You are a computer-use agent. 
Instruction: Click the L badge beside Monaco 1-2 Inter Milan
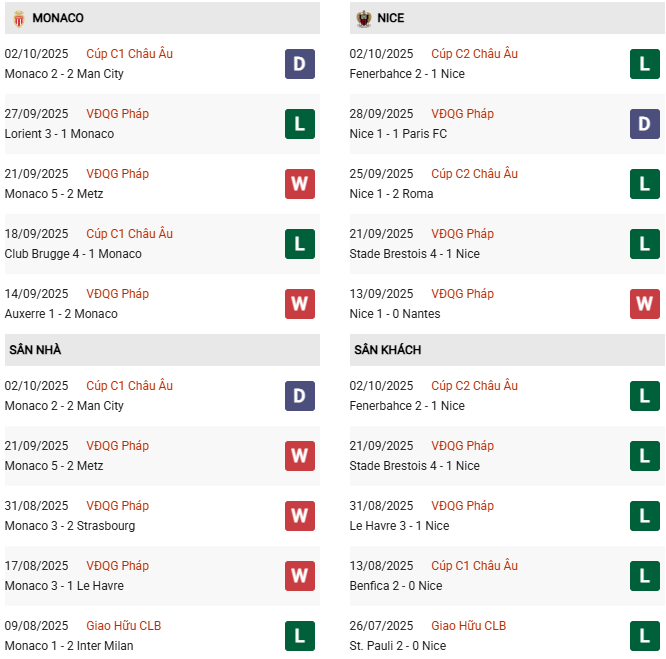click(300, 636)
